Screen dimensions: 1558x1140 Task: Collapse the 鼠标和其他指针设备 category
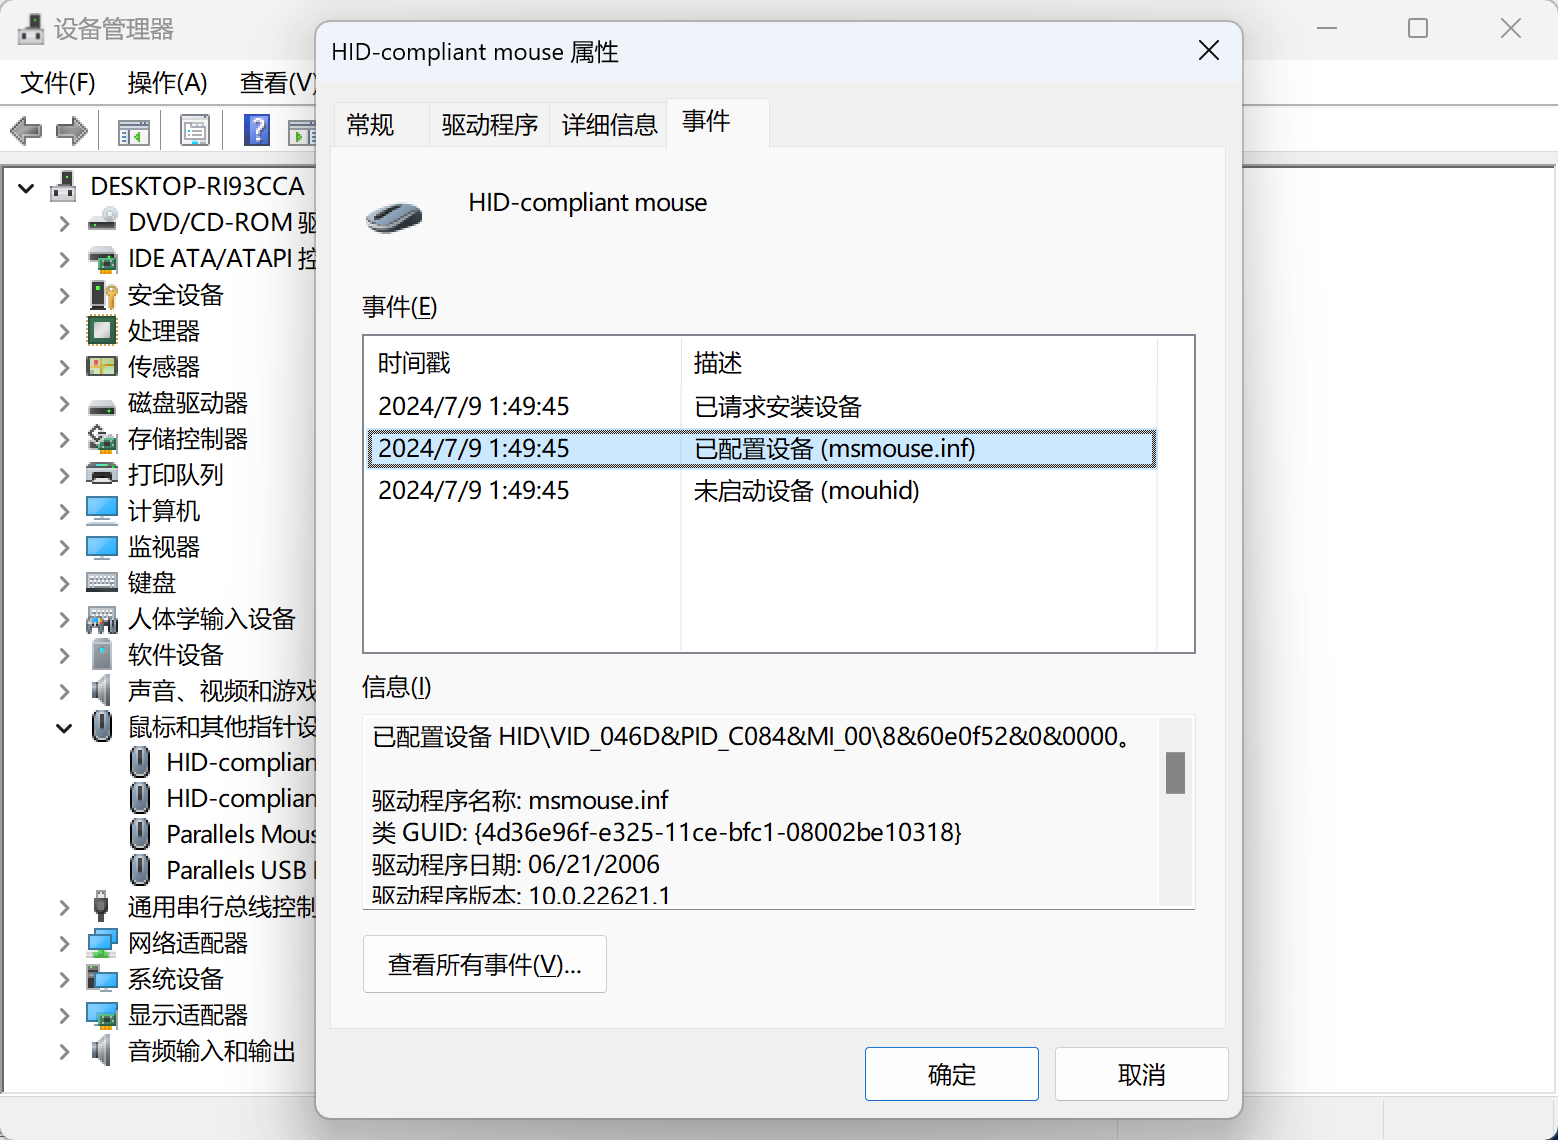point(64,727)
